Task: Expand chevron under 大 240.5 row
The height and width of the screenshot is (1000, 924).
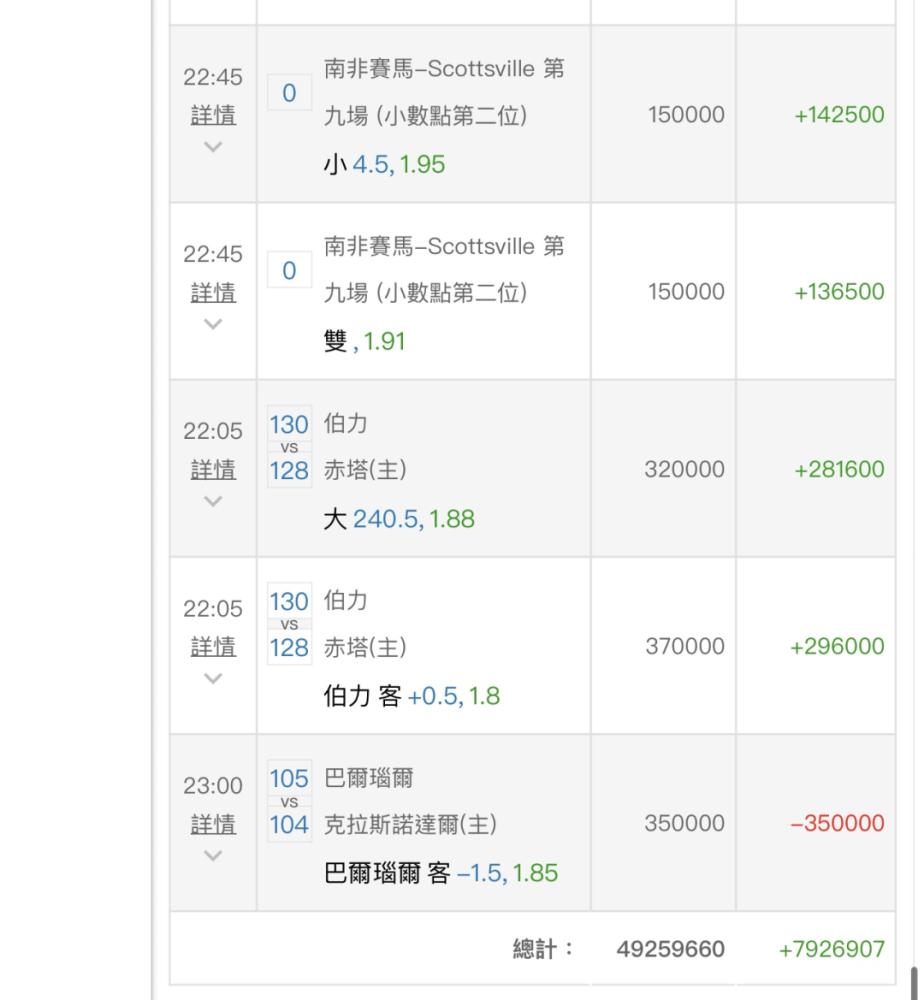Action: [212, 501]
